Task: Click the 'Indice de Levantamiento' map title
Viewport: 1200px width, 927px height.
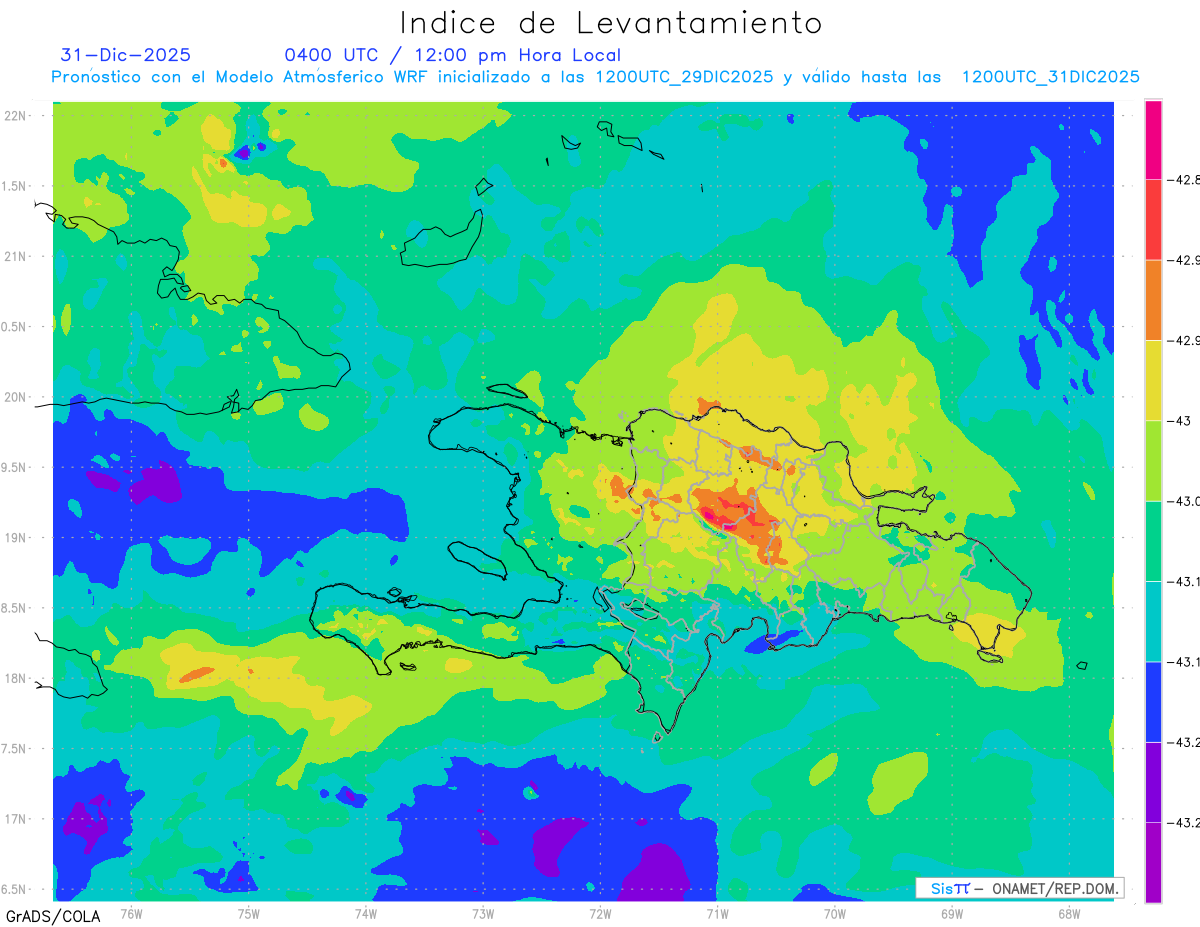Action: point(611,22)
